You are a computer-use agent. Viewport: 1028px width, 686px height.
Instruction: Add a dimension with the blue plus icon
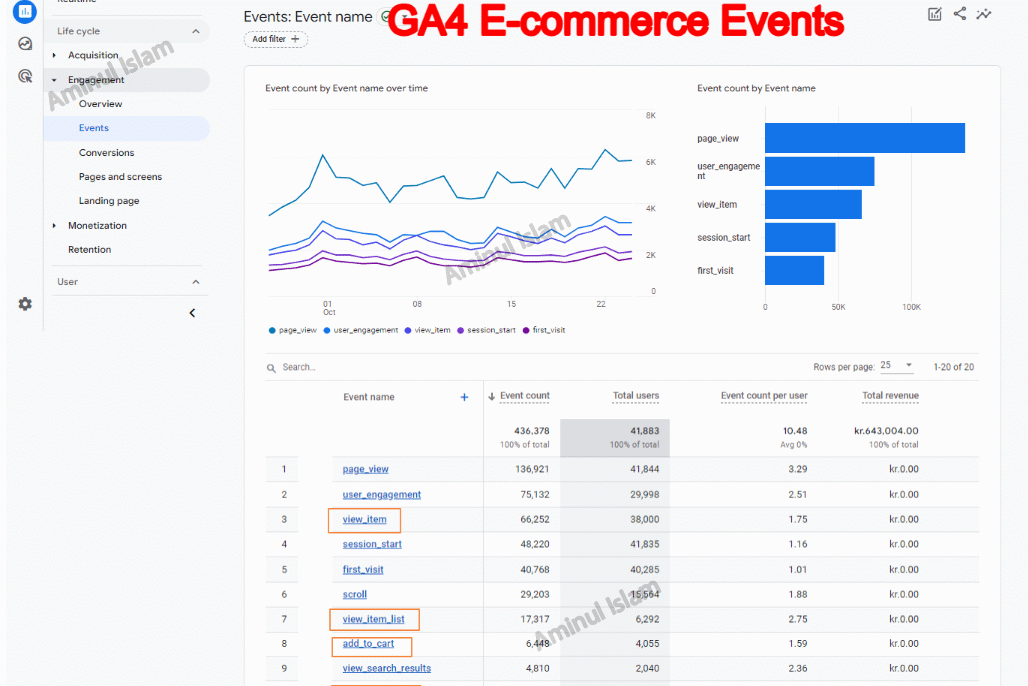click(x=464, y=397)
